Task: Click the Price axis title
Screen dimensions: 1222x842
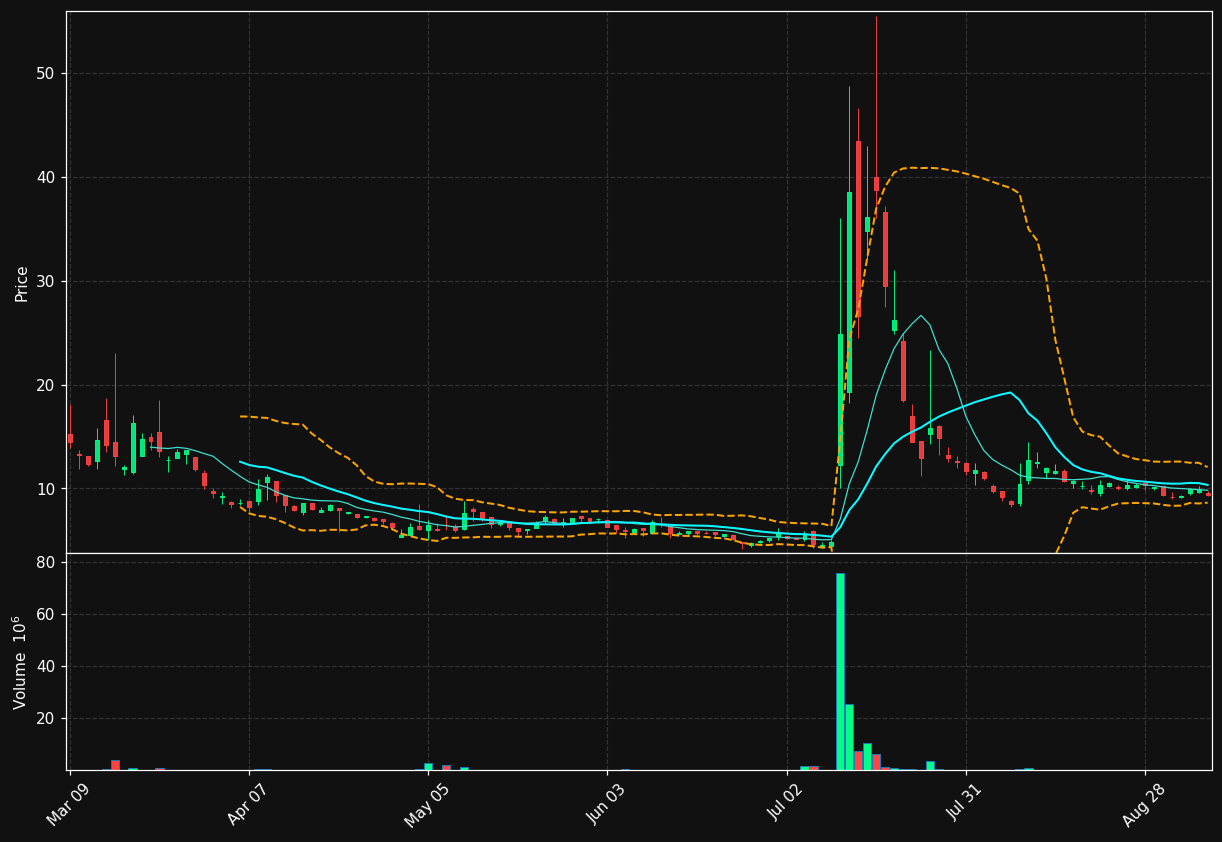Action: pyautogui.click(x=21, y=283)
